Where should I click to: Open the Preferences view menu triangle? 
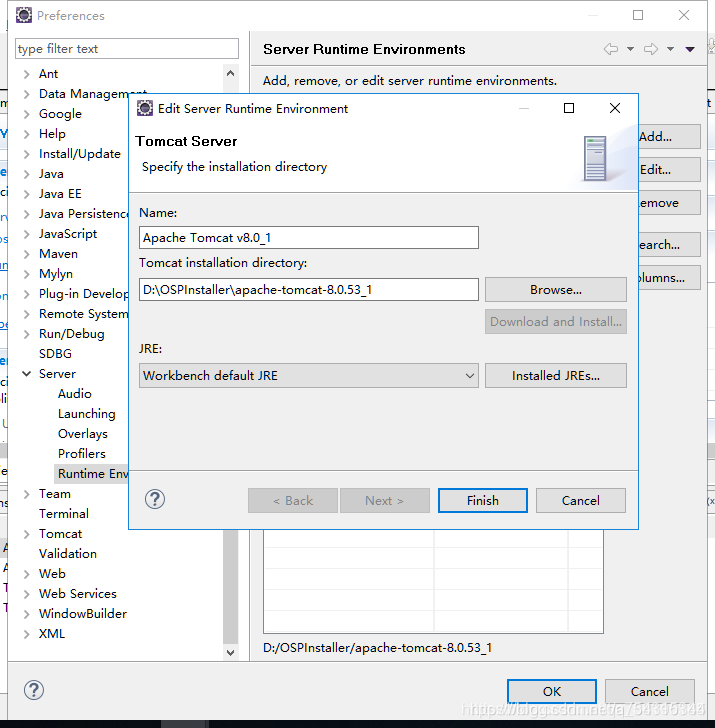coord(690,49)
